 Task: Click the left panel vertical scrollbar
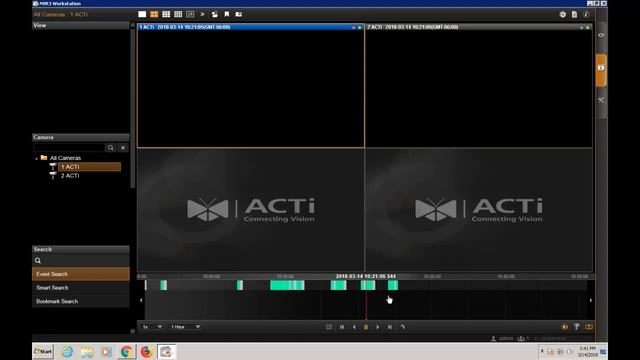[x=133, y=106]
